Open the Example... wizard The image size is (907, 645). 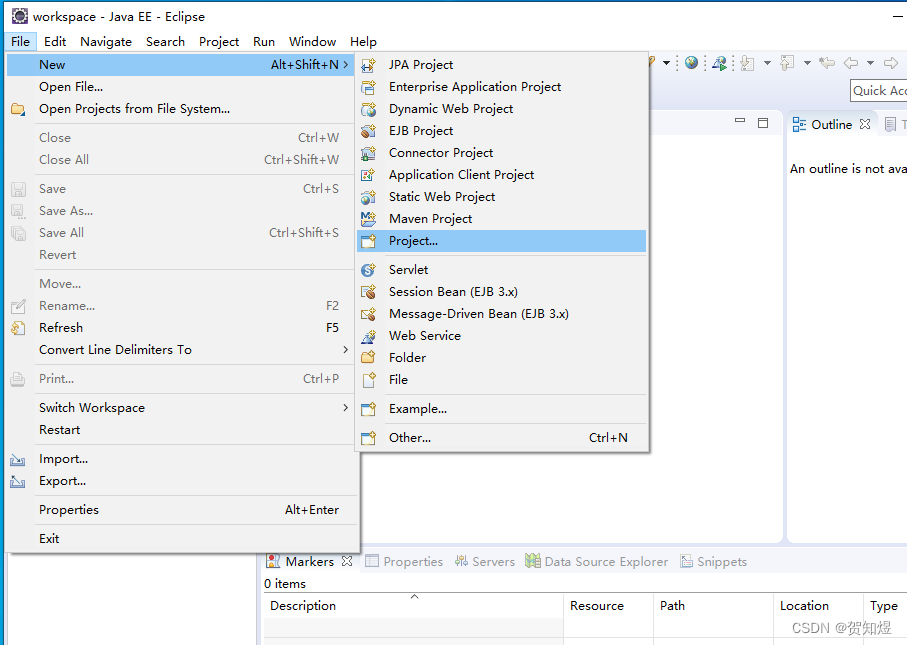click(x=502, y=409)
